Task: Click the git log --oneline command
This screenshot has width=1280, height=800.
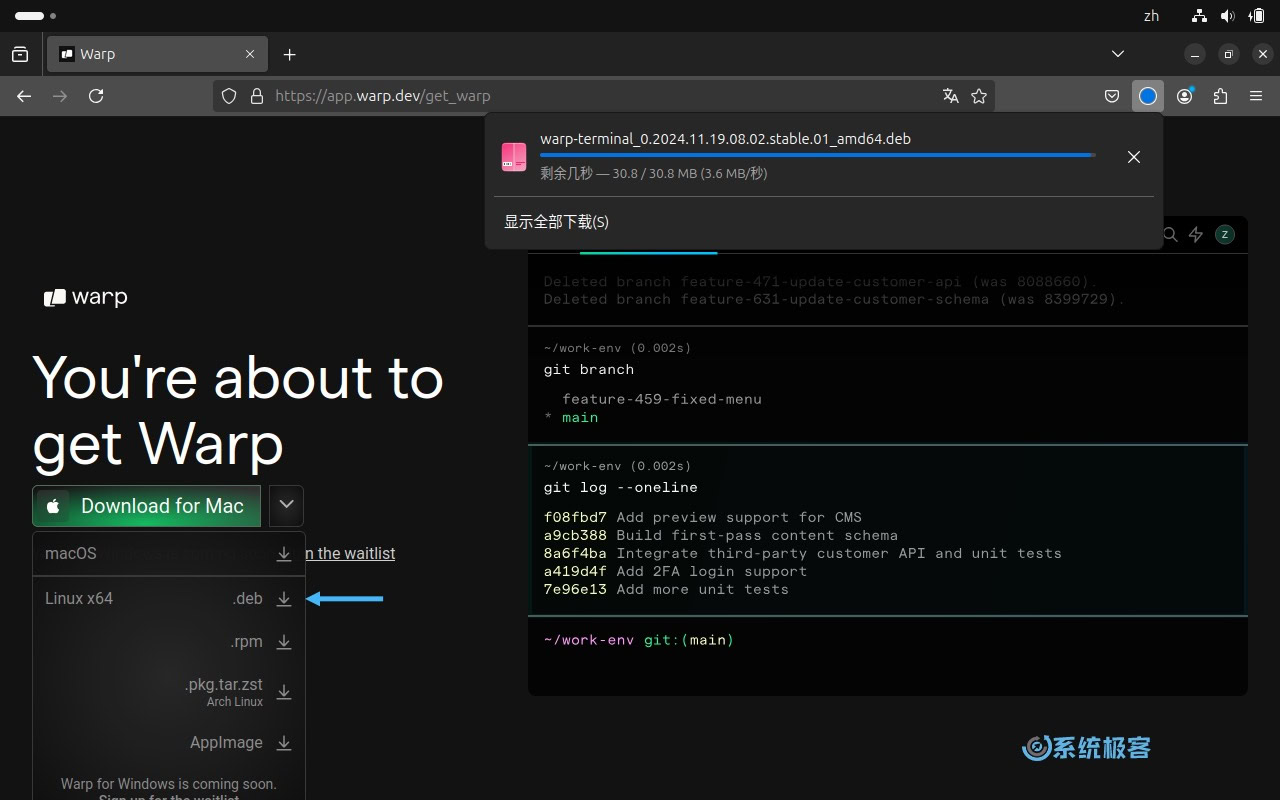Action: point(620,487)
